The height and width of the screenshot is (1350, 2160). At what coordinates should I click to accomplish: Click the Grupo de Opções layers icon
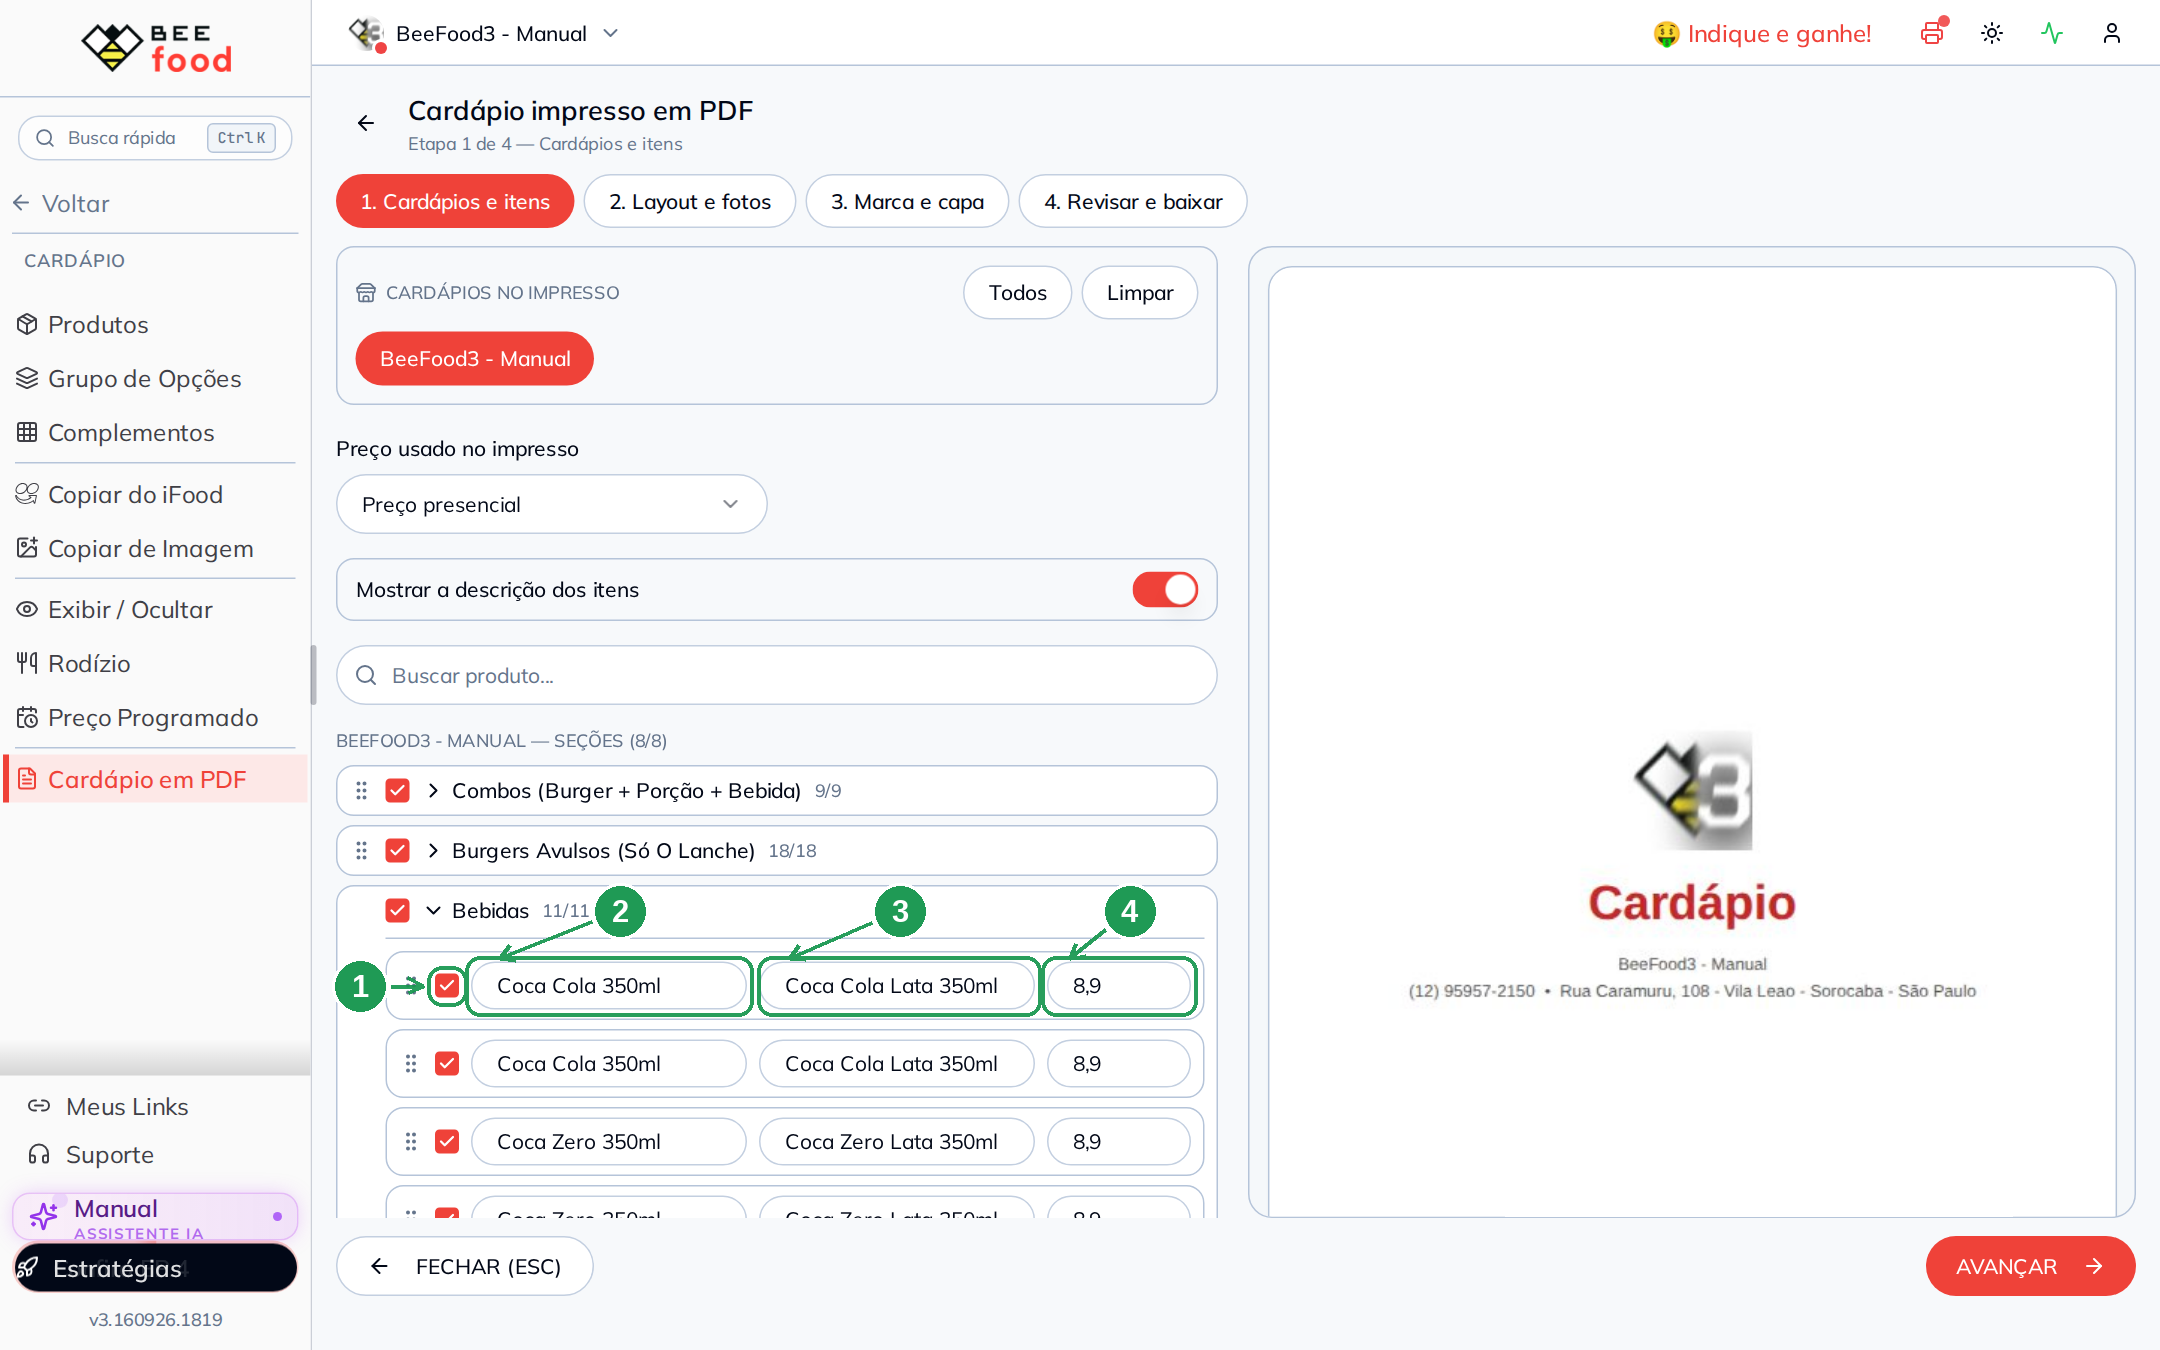(x=27, y=378)
